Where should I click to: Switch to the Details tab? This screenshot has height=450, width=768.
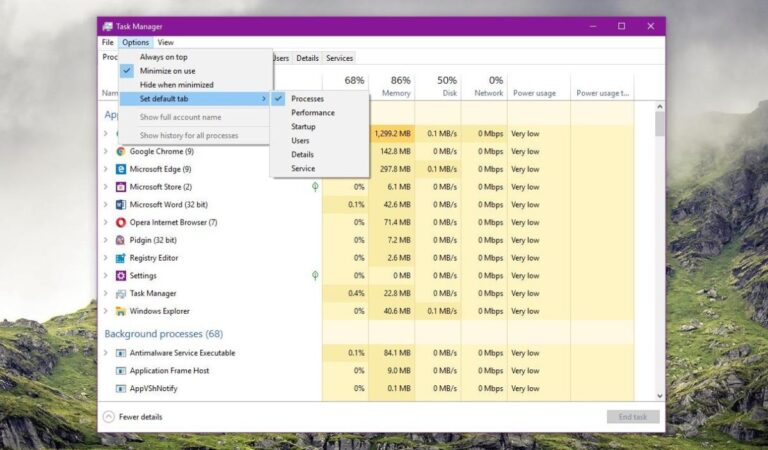pos(308,58)
